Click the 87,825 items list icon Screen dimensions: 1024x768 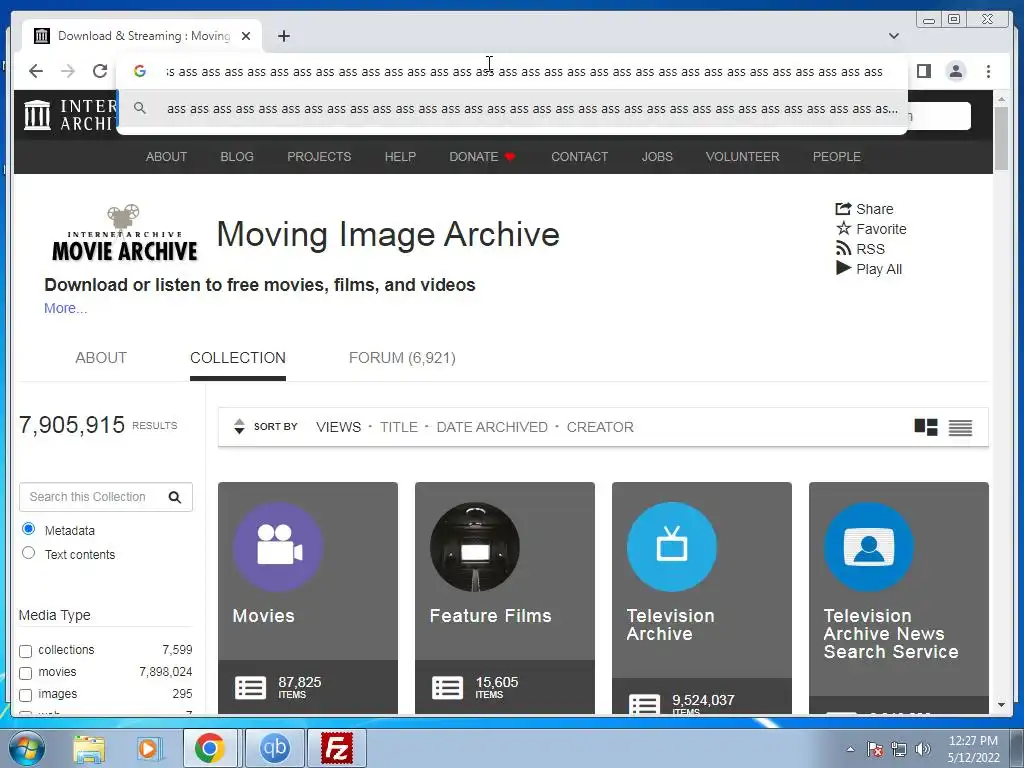tap(250, 687)
